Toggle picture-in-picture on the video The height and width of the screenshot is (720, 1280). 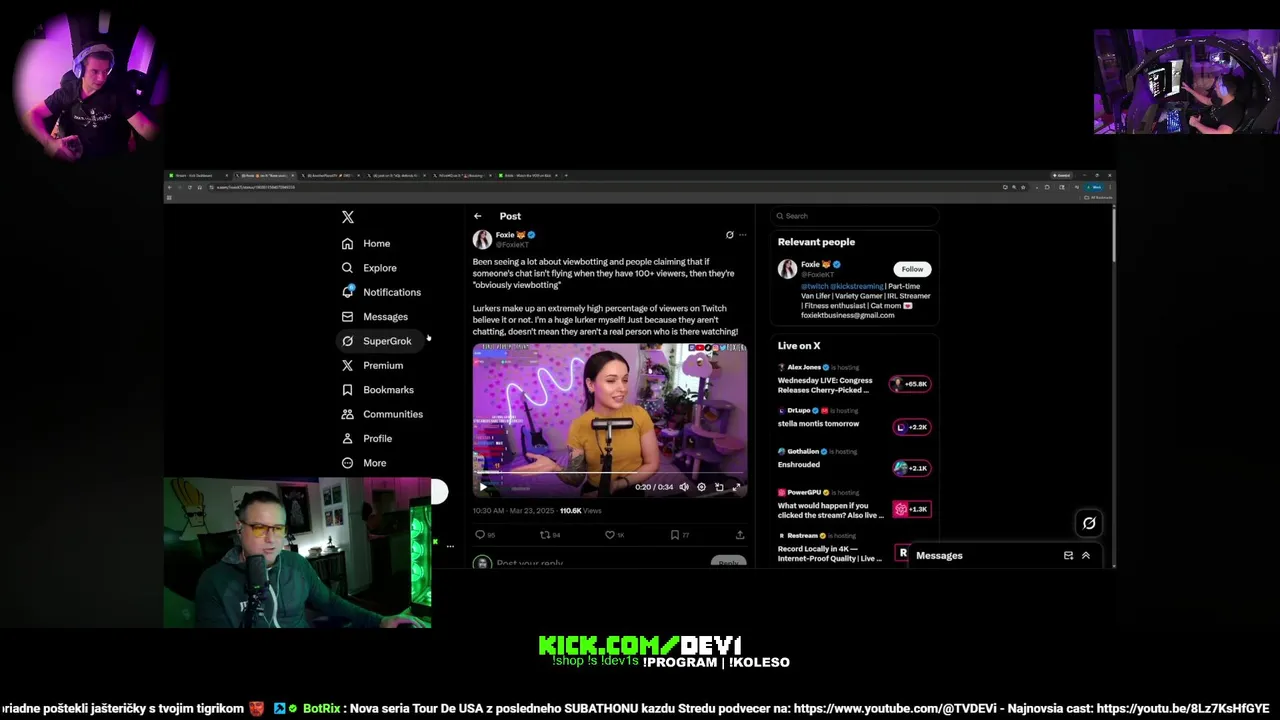[x=719, y=487]
